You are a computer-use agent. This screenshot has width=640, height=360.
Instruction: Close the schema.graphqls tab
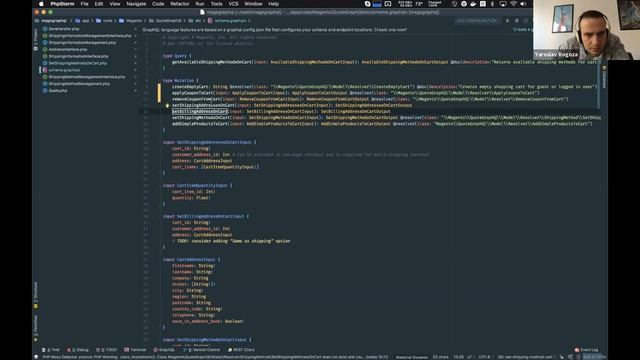tap(136, 70)
